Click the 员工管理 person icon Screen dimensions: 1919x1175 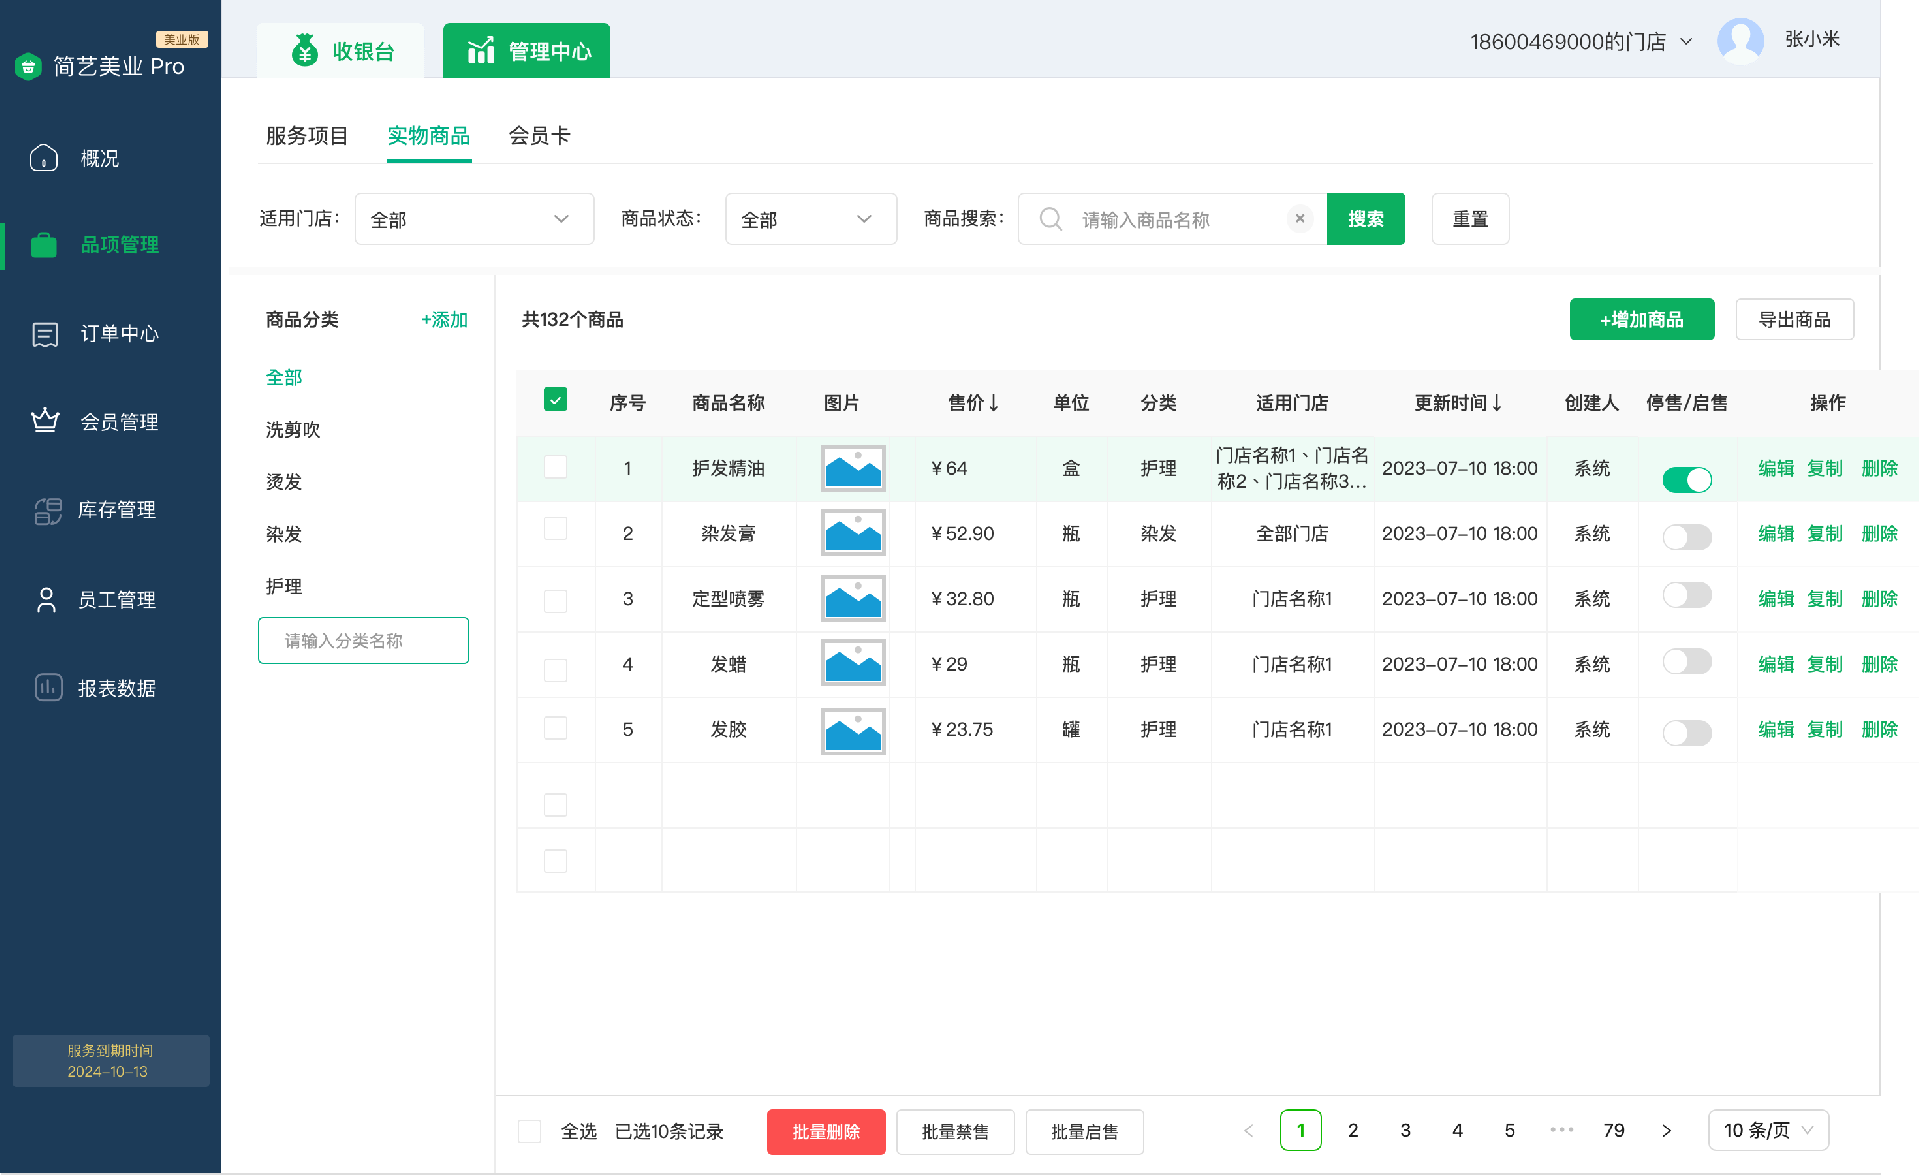click(x=46, y=600)
